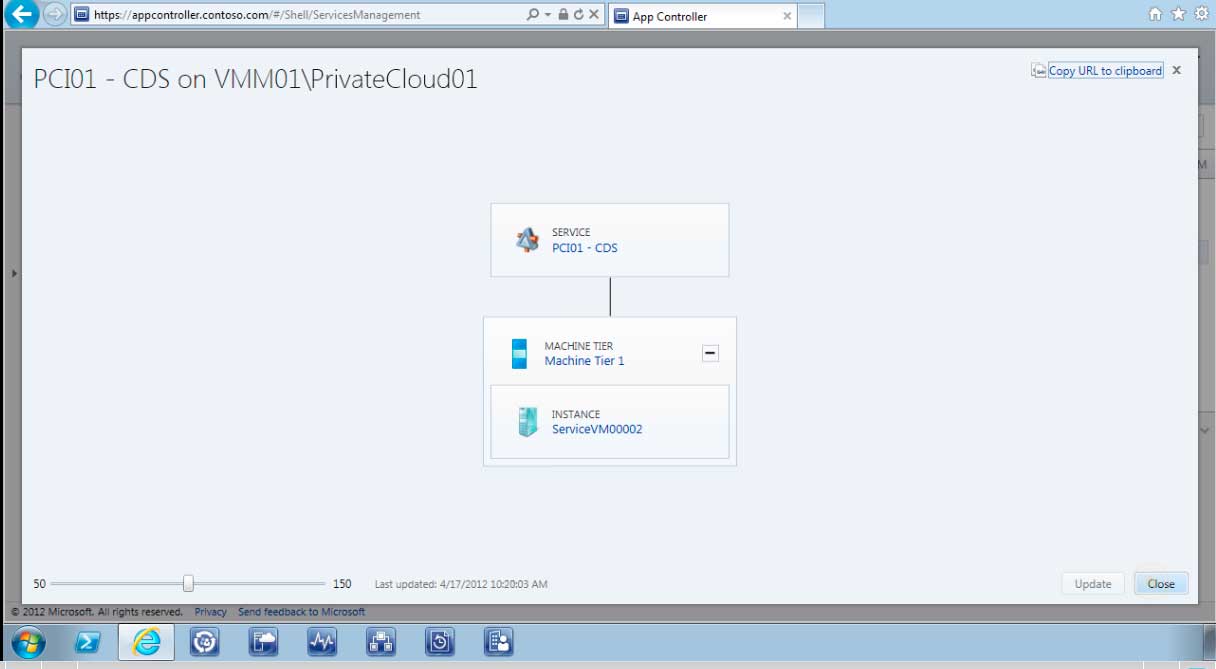
Task: Refresh the page with the reload icon
Action: pyautogui.click(x=578, y=14)
